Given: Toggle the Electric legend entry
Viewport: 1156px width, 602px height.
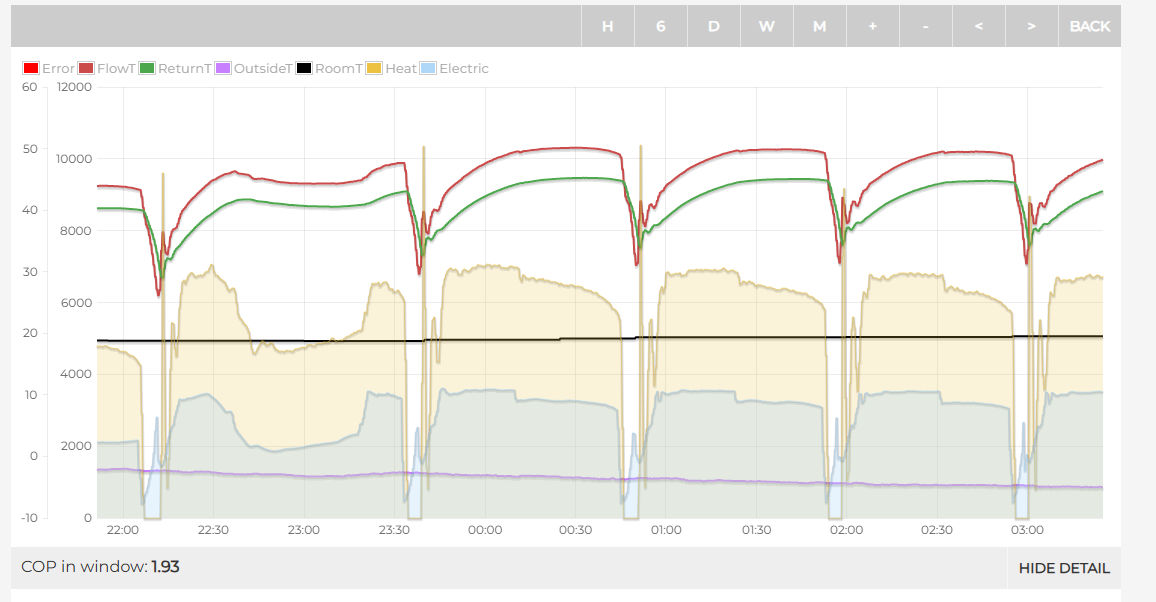Looking at the screenshot, I should 463,69.
